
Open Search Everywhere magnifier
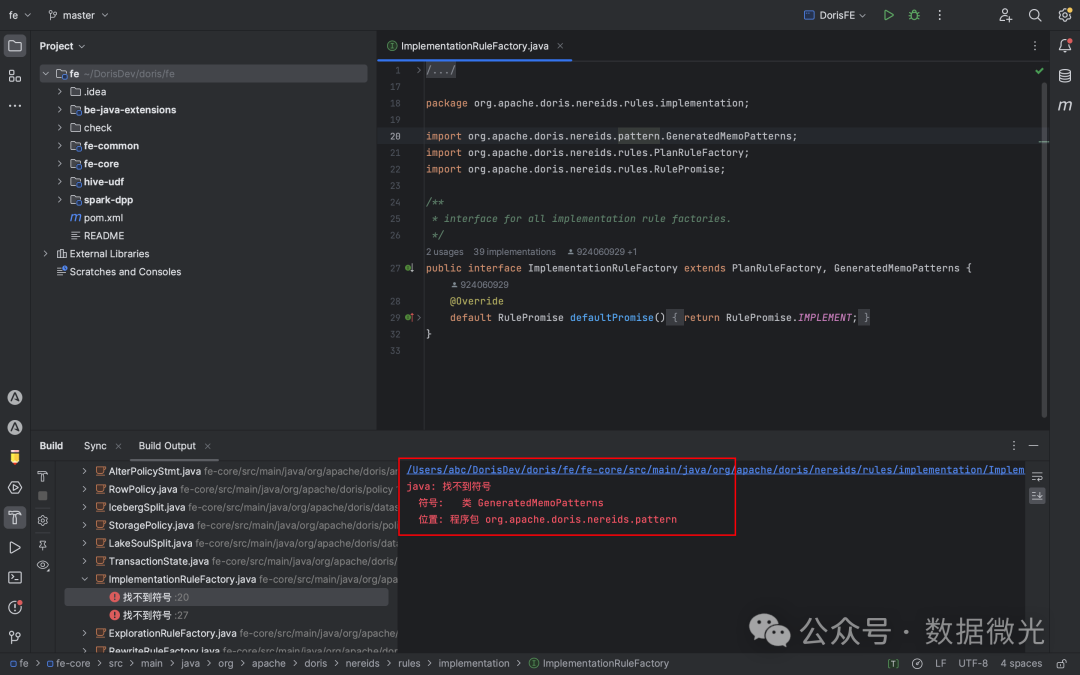pyautogui.click(x=1035, y=15)
